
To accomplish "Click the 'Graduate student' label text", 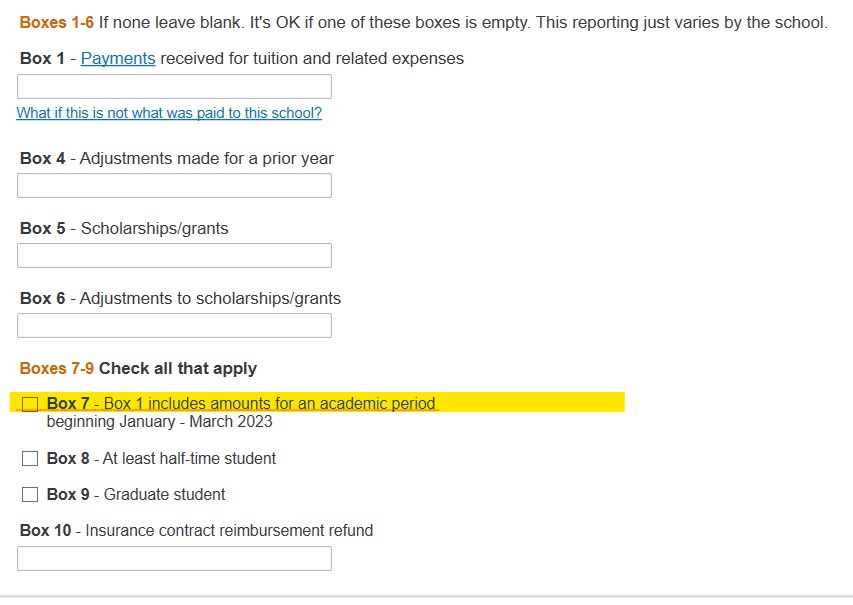I will pos(165,495).
